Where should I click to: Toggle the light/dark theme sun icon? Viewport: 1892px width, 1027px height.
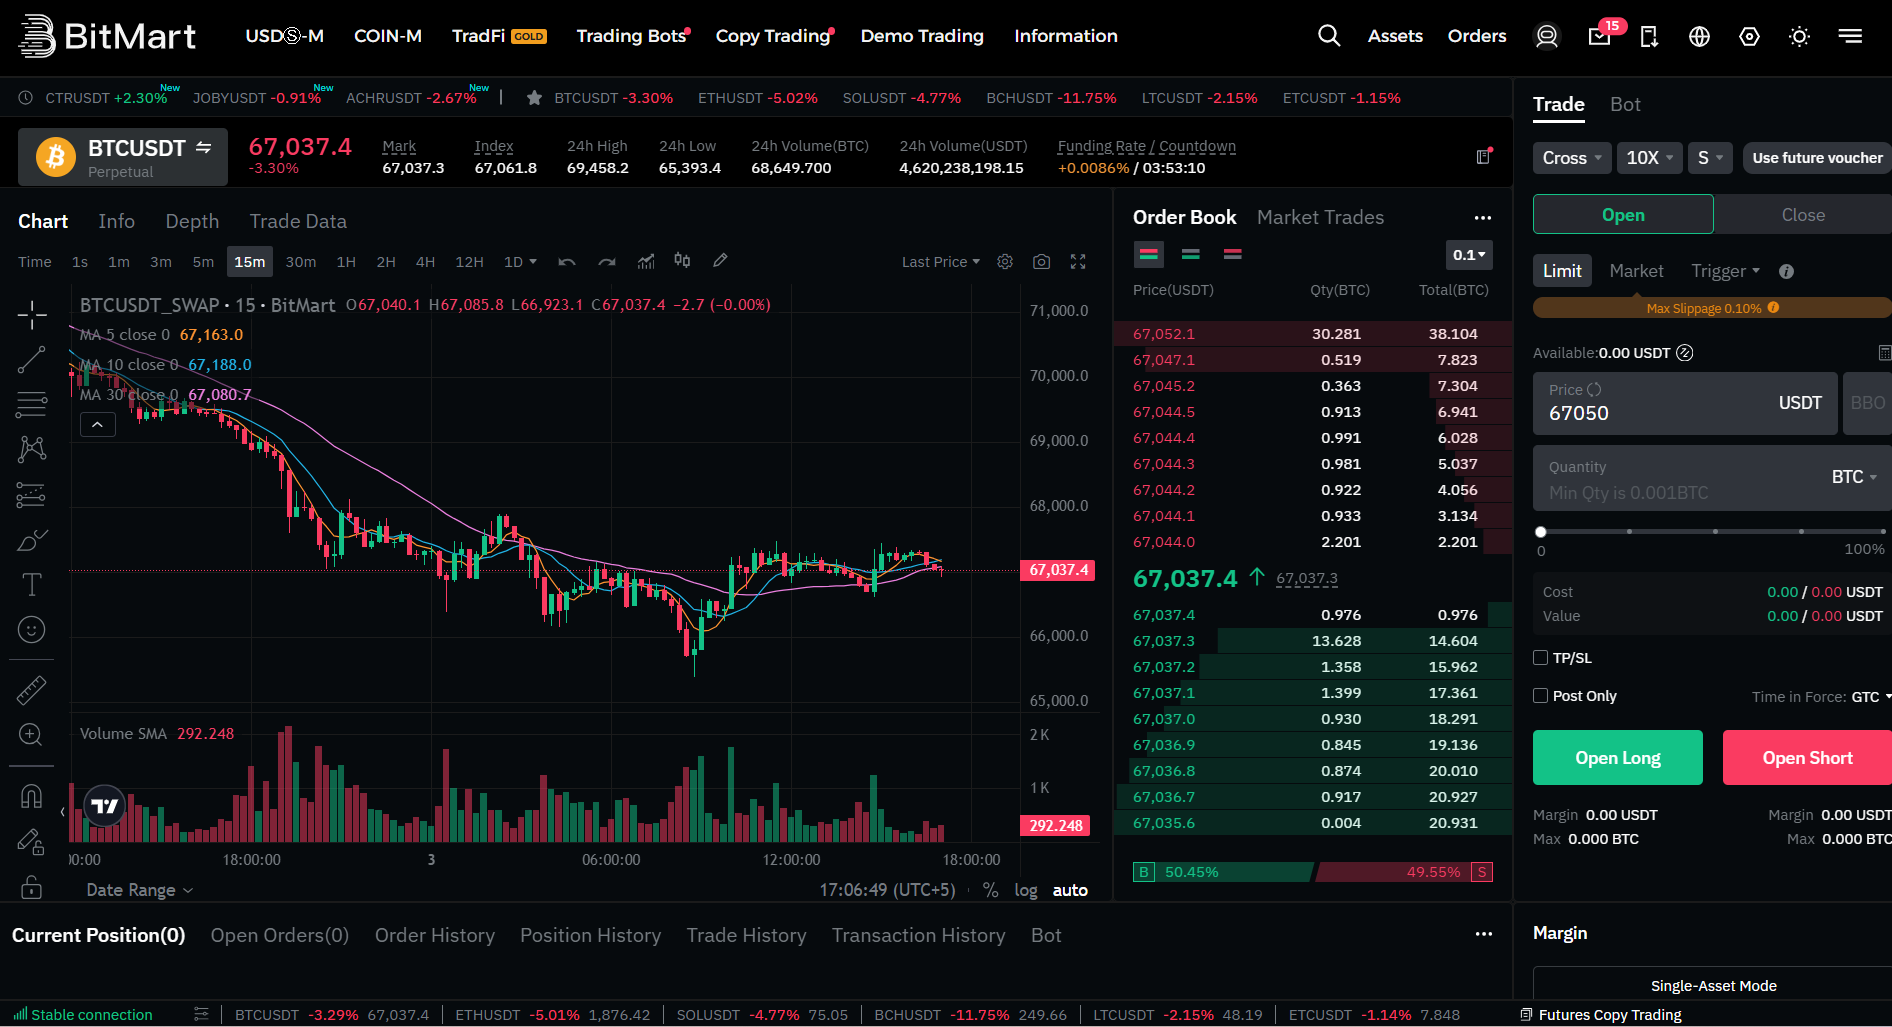1799,36
